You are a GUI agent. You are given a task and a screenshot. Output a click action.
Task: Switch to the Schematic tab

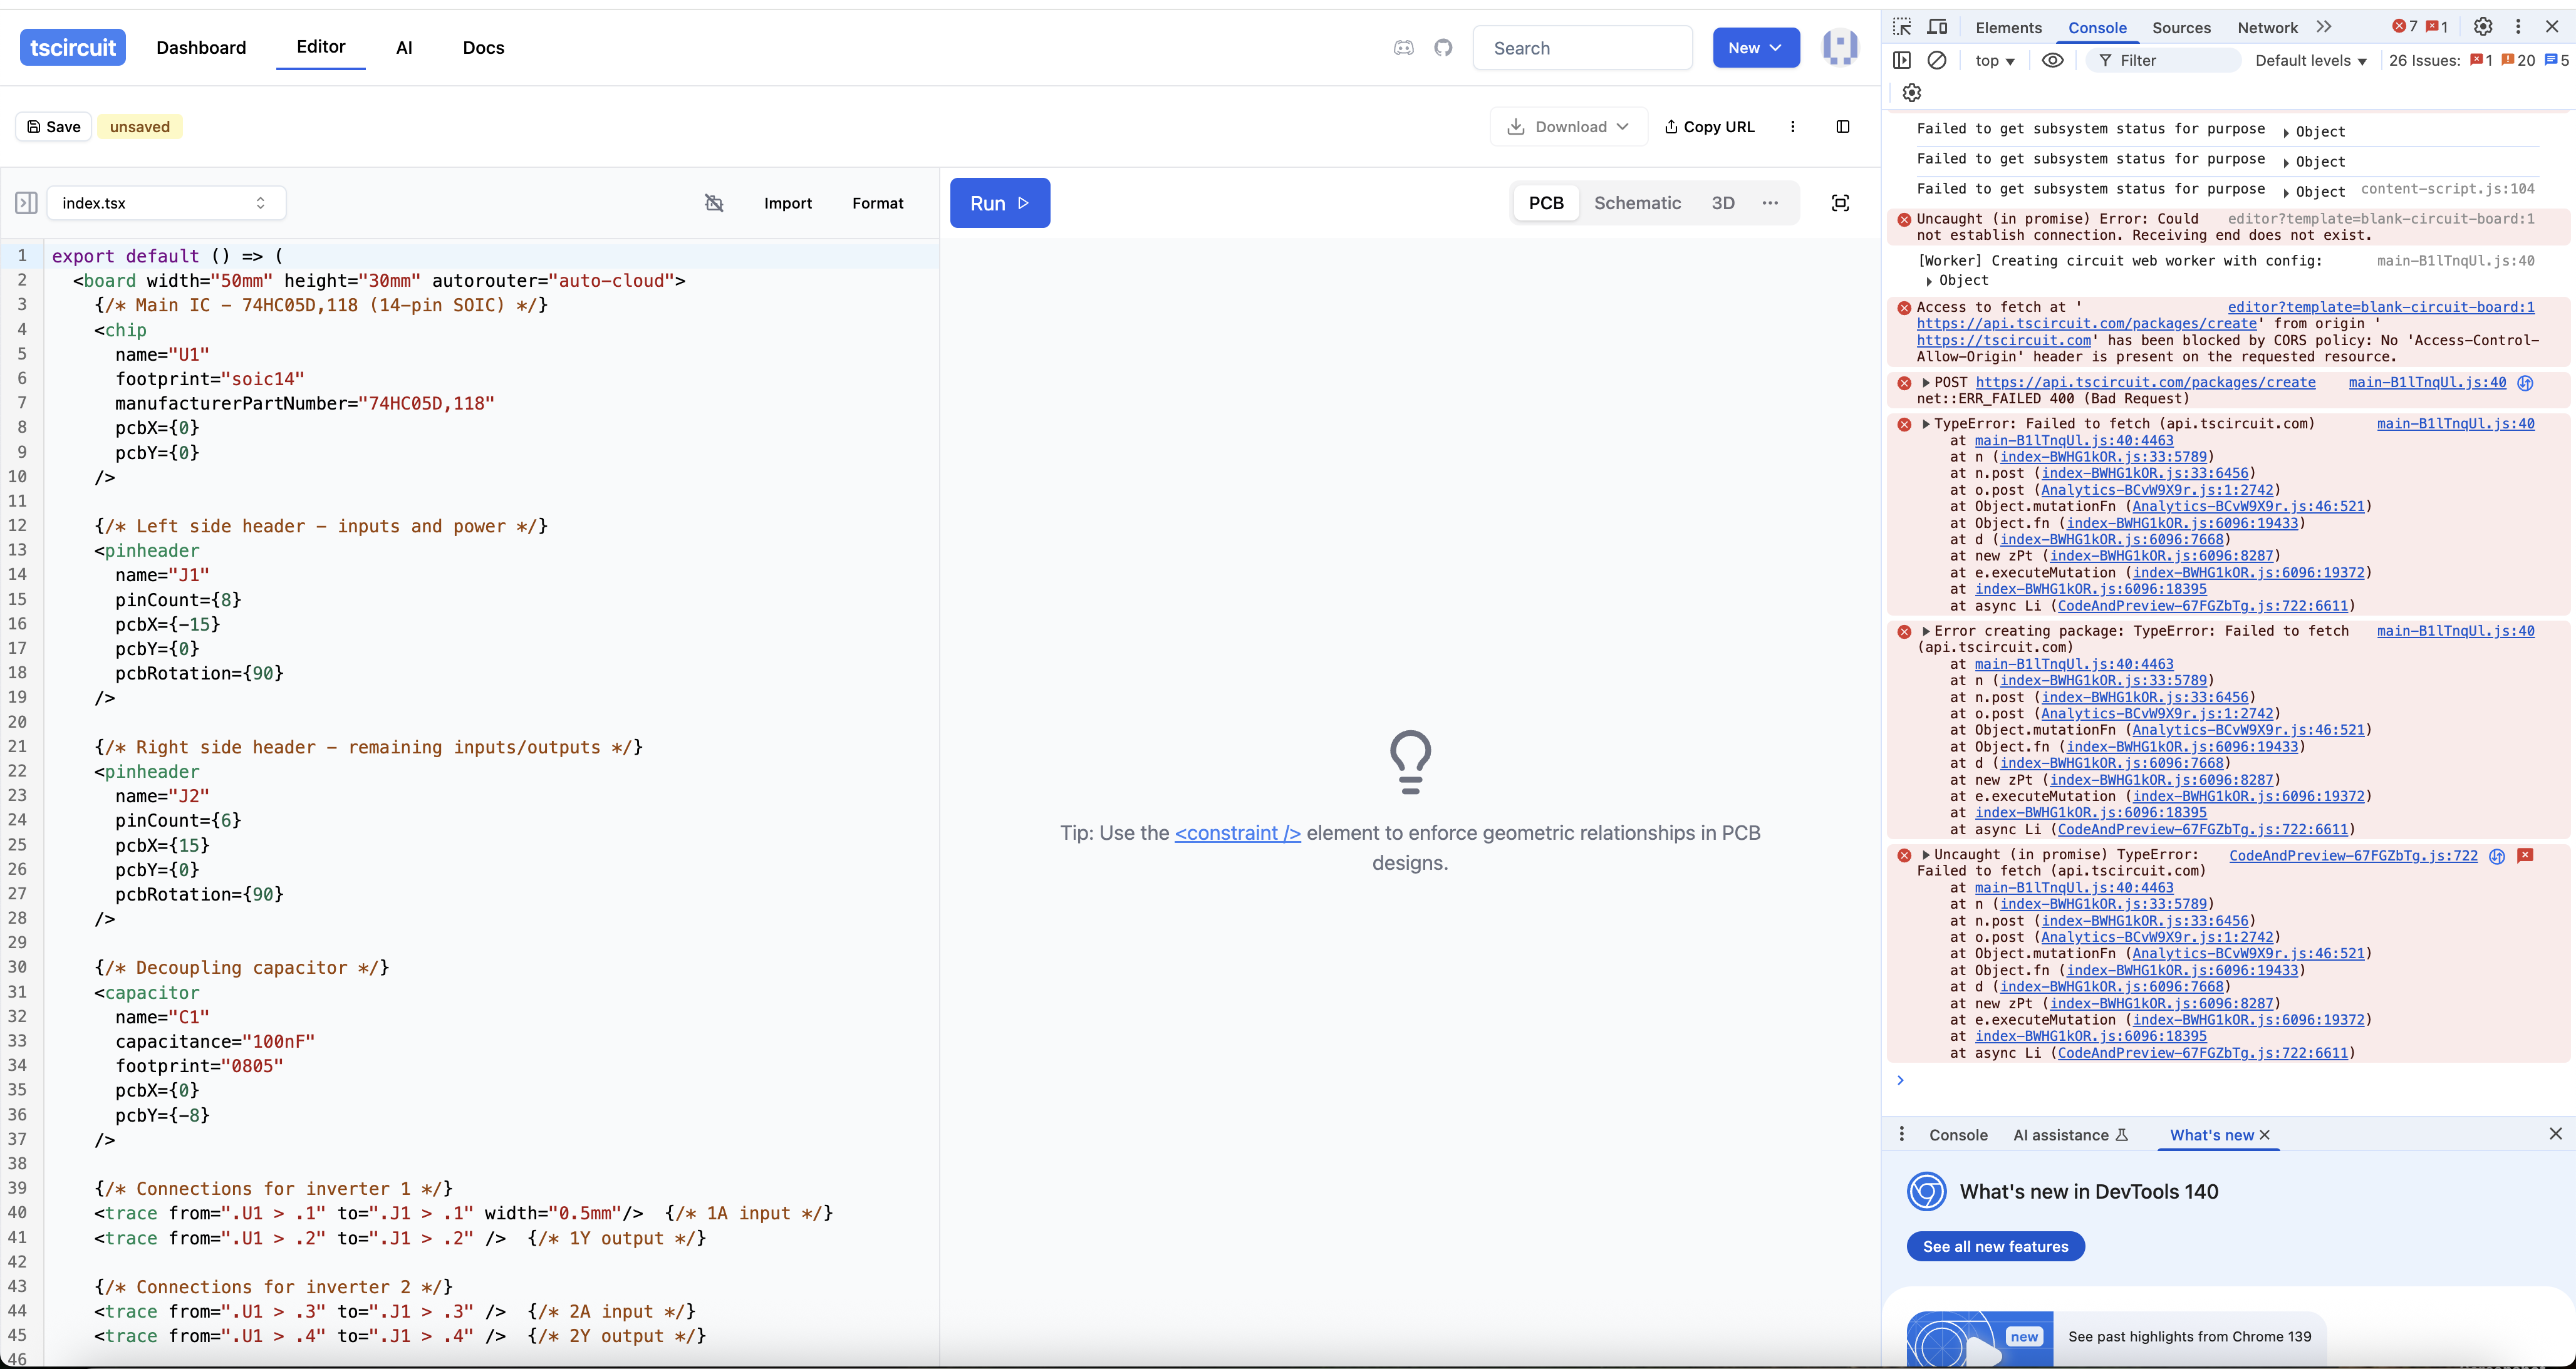pyautogui.click(x=1637, y=203)
